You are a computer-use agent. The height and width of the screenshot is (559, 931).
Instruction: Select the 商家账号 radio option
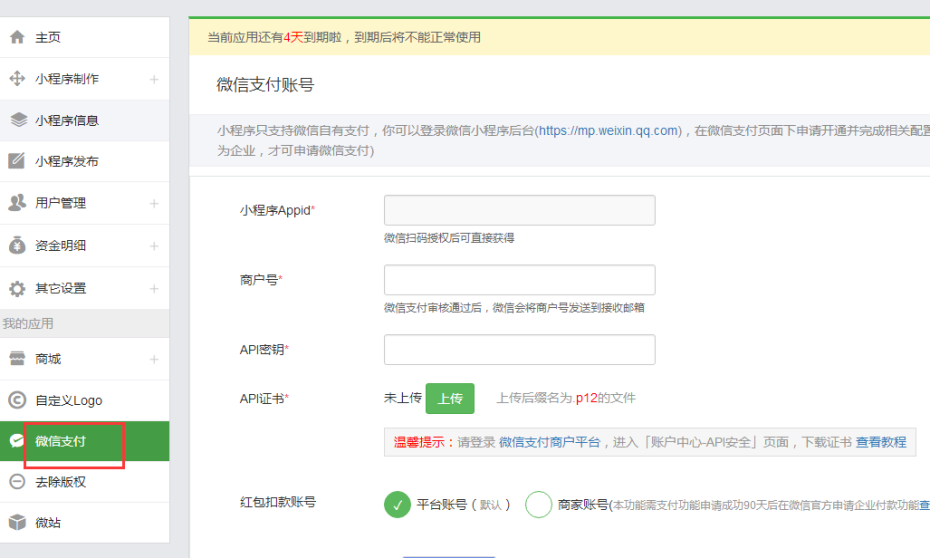[539, 505]
